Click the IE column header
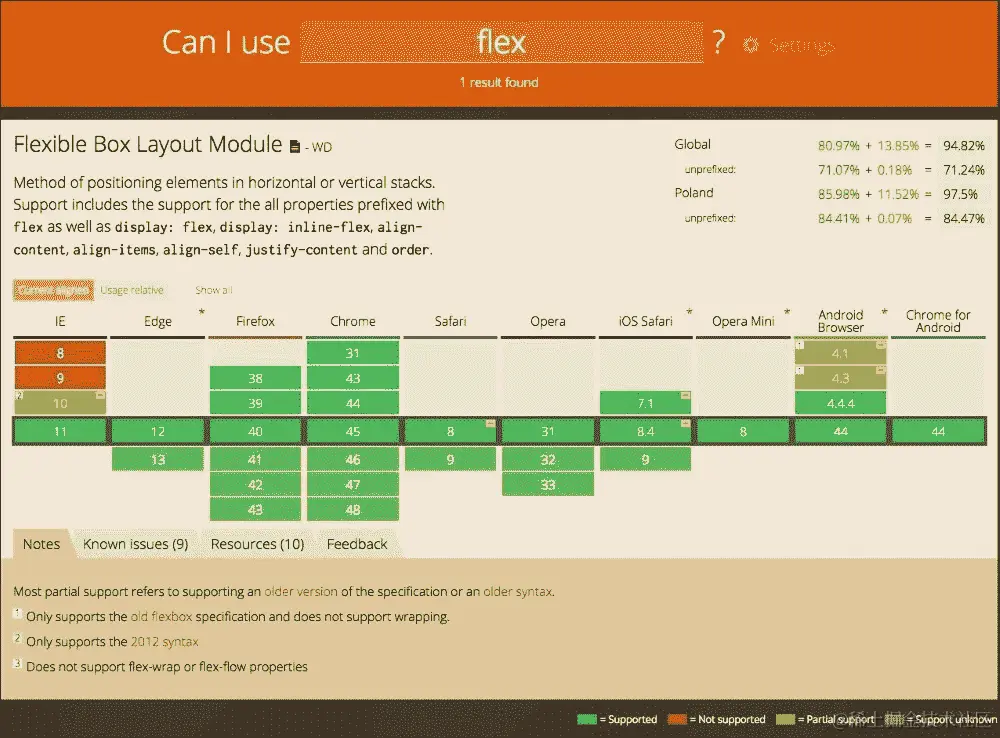This screenshot has height=738, width=1000. pyautogui.click(x=60, y=321)
